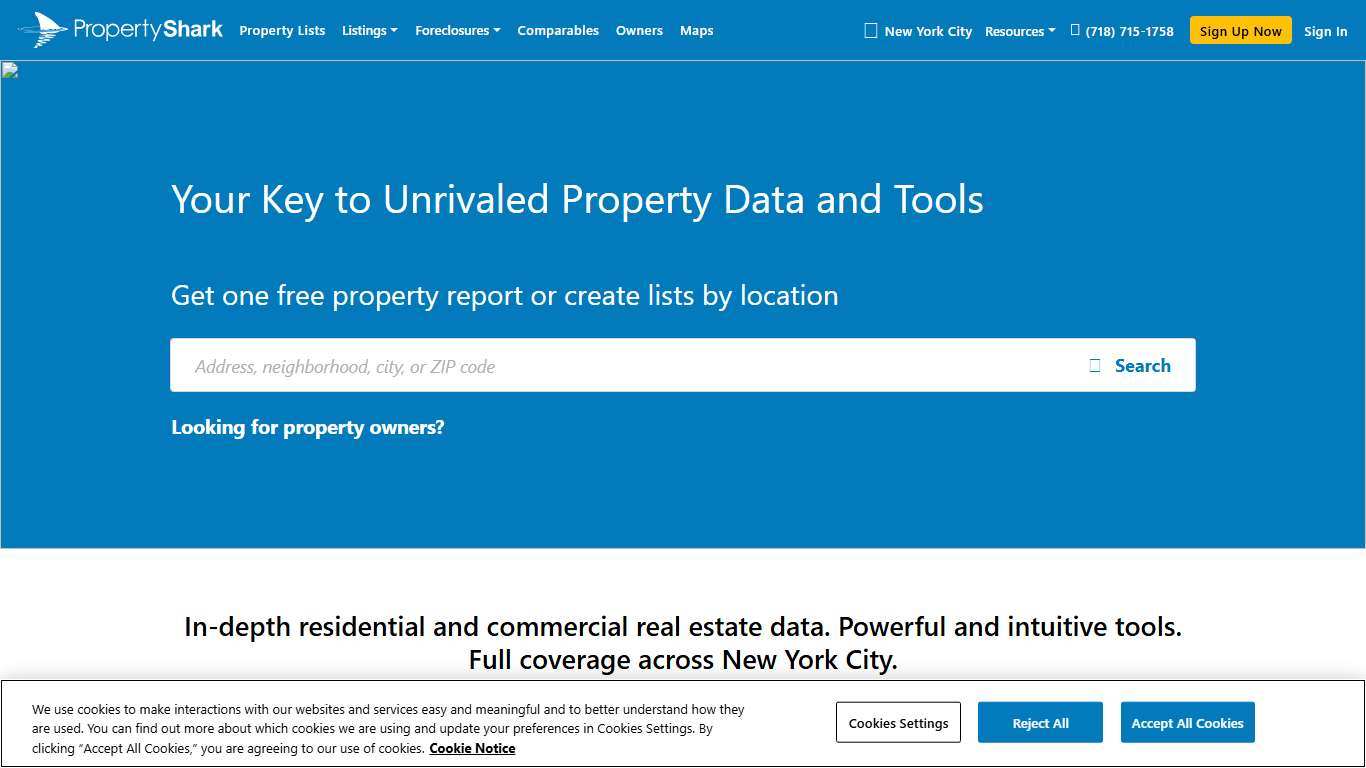Open the Listings dropdown

(369, 30)
